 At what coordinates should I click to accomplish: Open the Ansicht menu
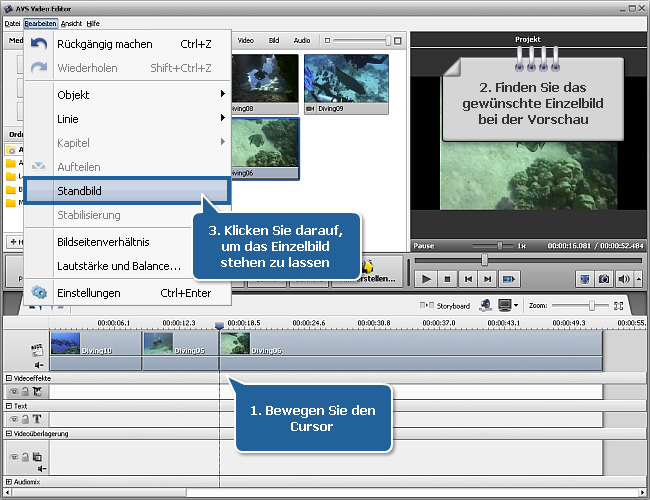pyautogui.click(x=71, y=24)
